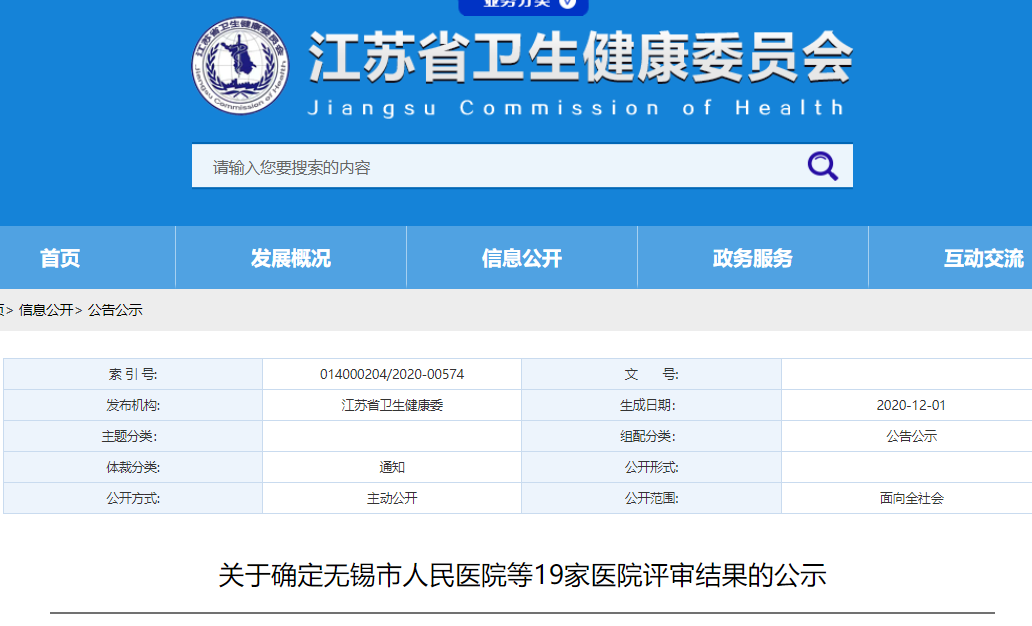Select index number 014000204/2020-00574
This screenshot has height=626, width=1032.
click(x=392, y=375)
